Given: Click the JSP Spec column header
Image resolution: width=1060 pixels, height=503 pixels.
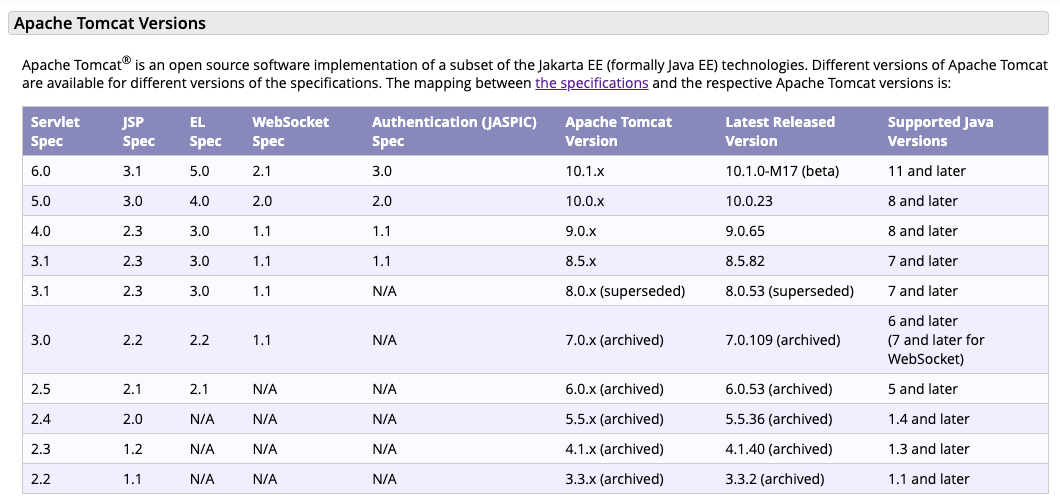Looking at the screenshot, I should (139, 131).
